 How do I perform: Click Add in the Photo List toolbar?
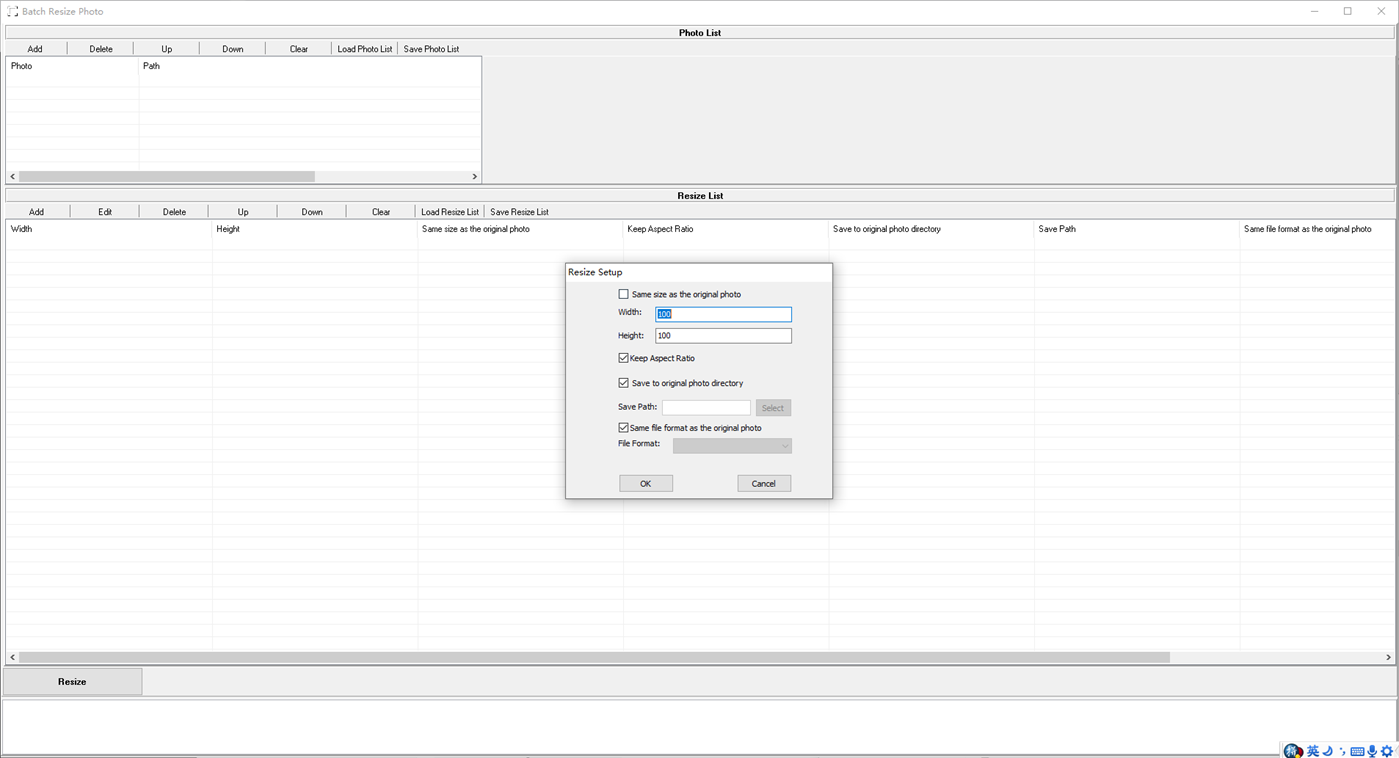tap(35, 48)
